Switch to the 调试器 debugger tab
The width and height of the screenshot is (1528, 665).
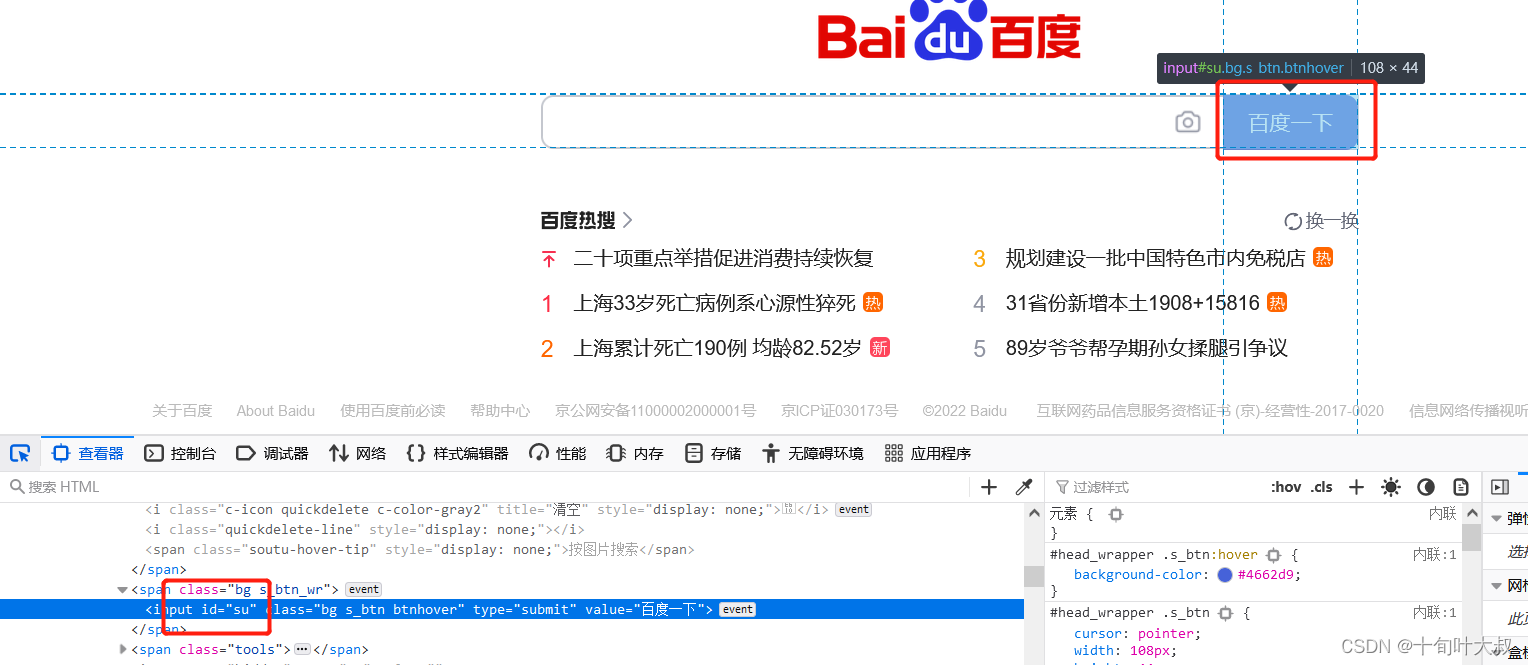[x=272, y=453]
